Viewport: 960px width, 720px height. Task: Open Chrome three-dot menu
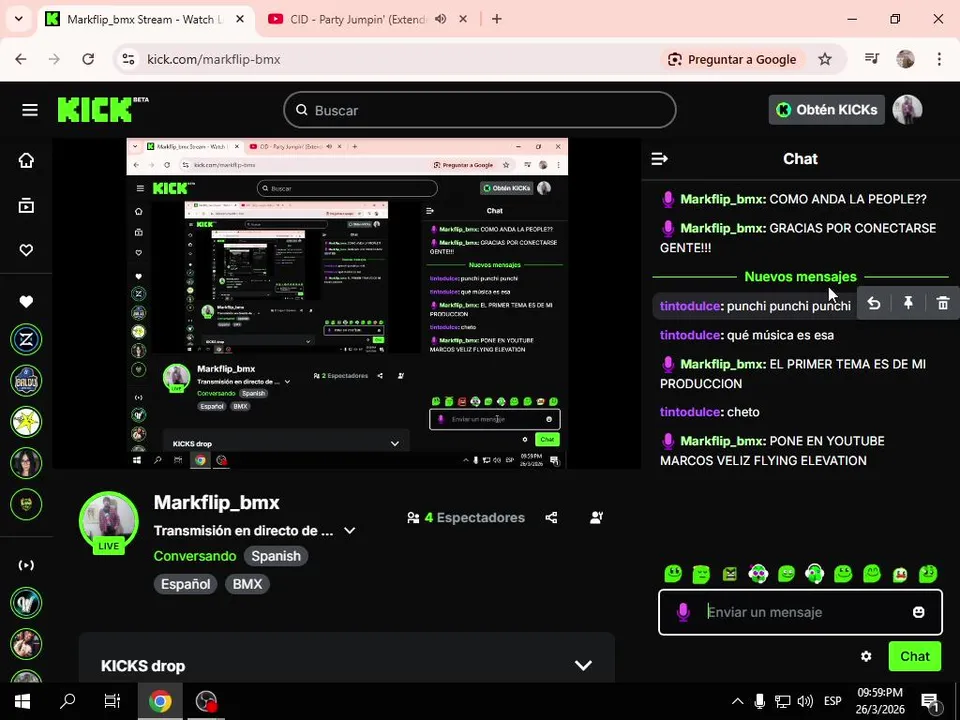click(x=939, y=59)
